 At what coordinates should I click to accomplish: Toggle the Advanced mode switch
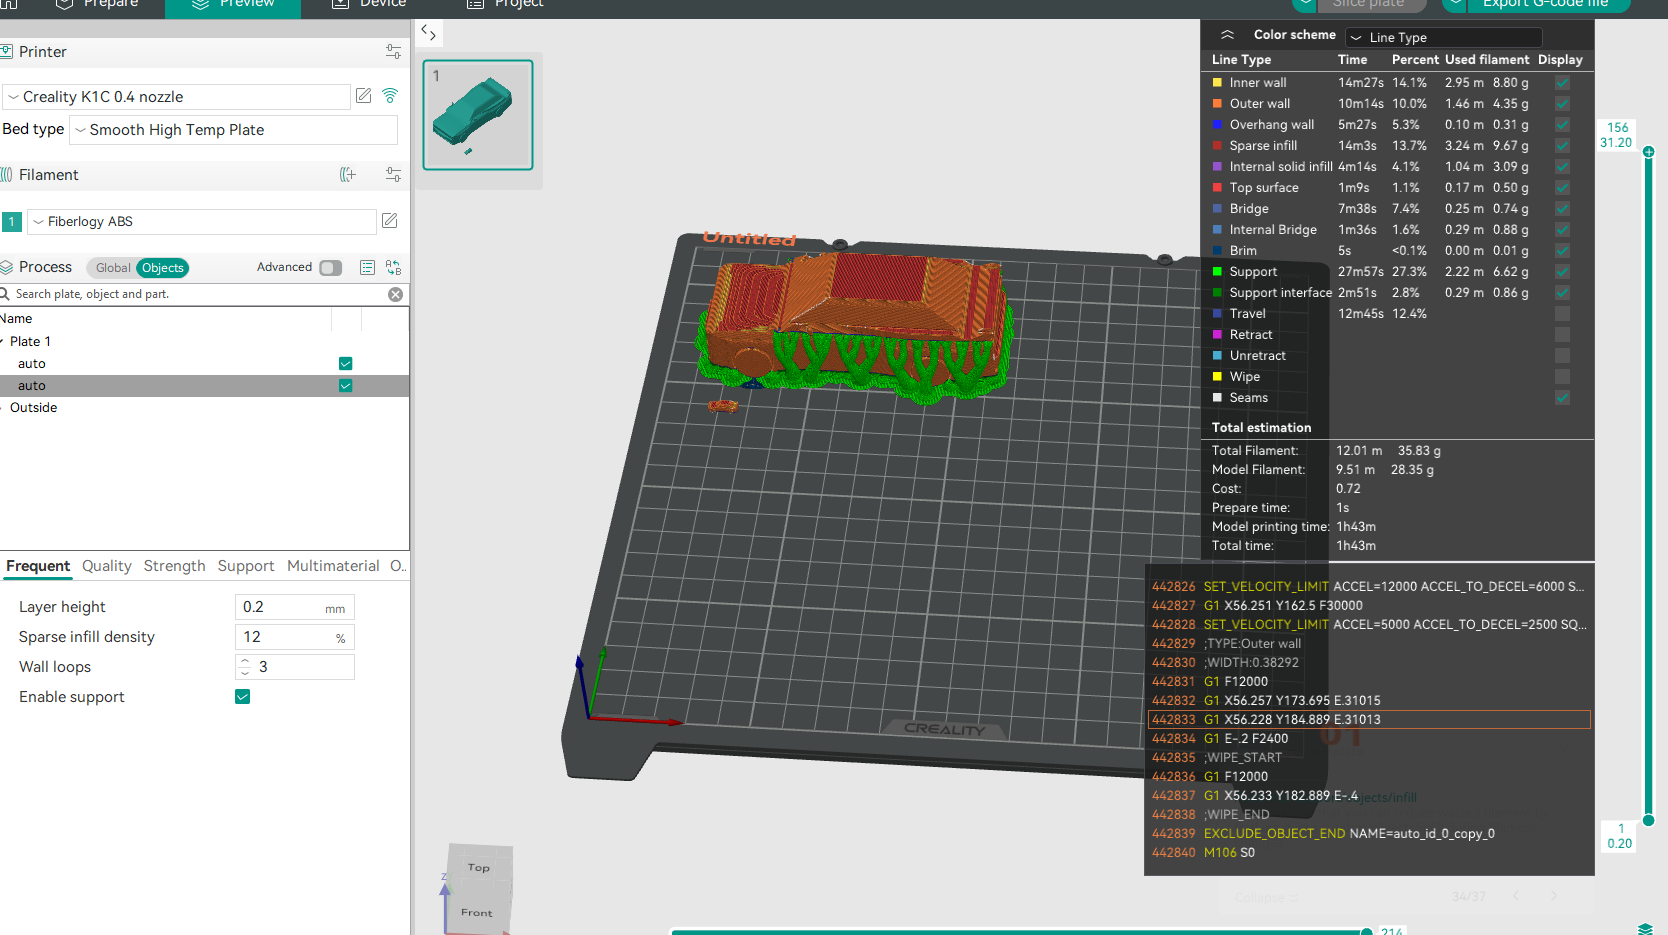[330, 268]
